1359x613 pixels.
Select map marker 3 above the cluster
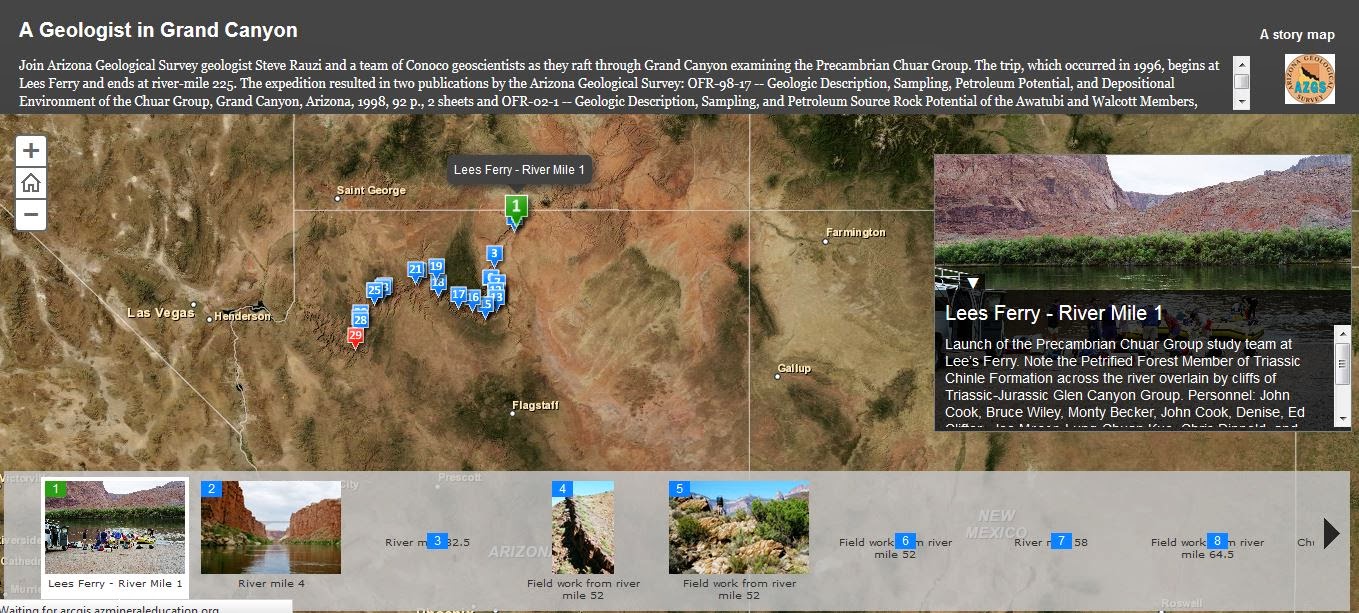[492, 253]
